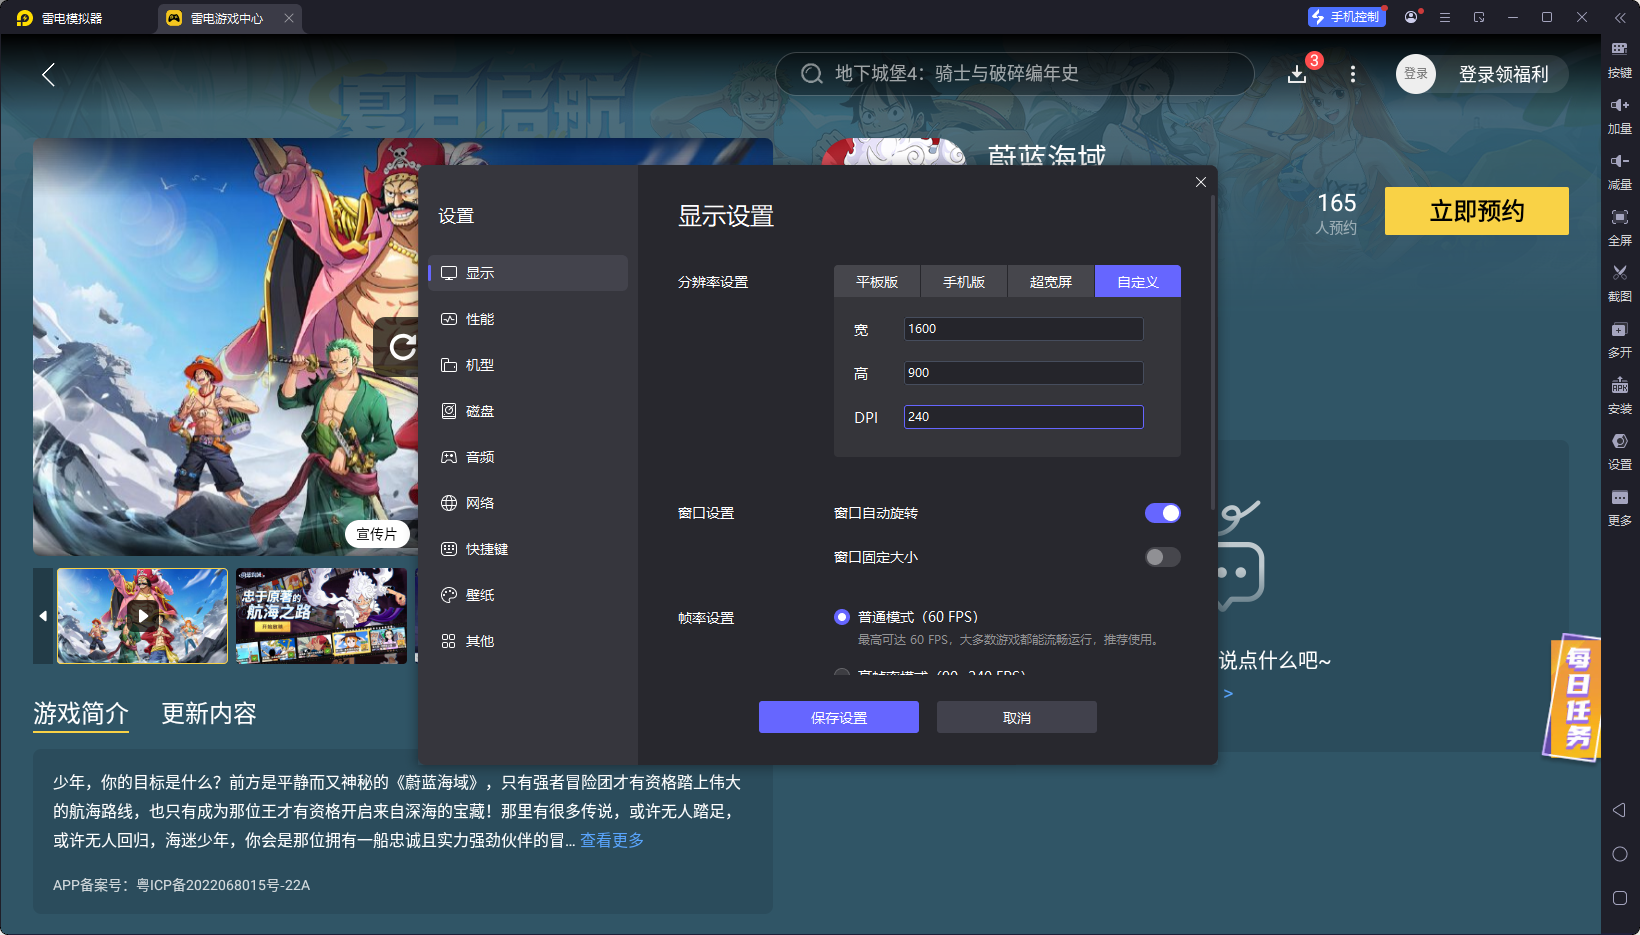Viewport: 1640px width, 935px height.
Task: Open the hamburger menu in title bar
Action: point(1445,17)
